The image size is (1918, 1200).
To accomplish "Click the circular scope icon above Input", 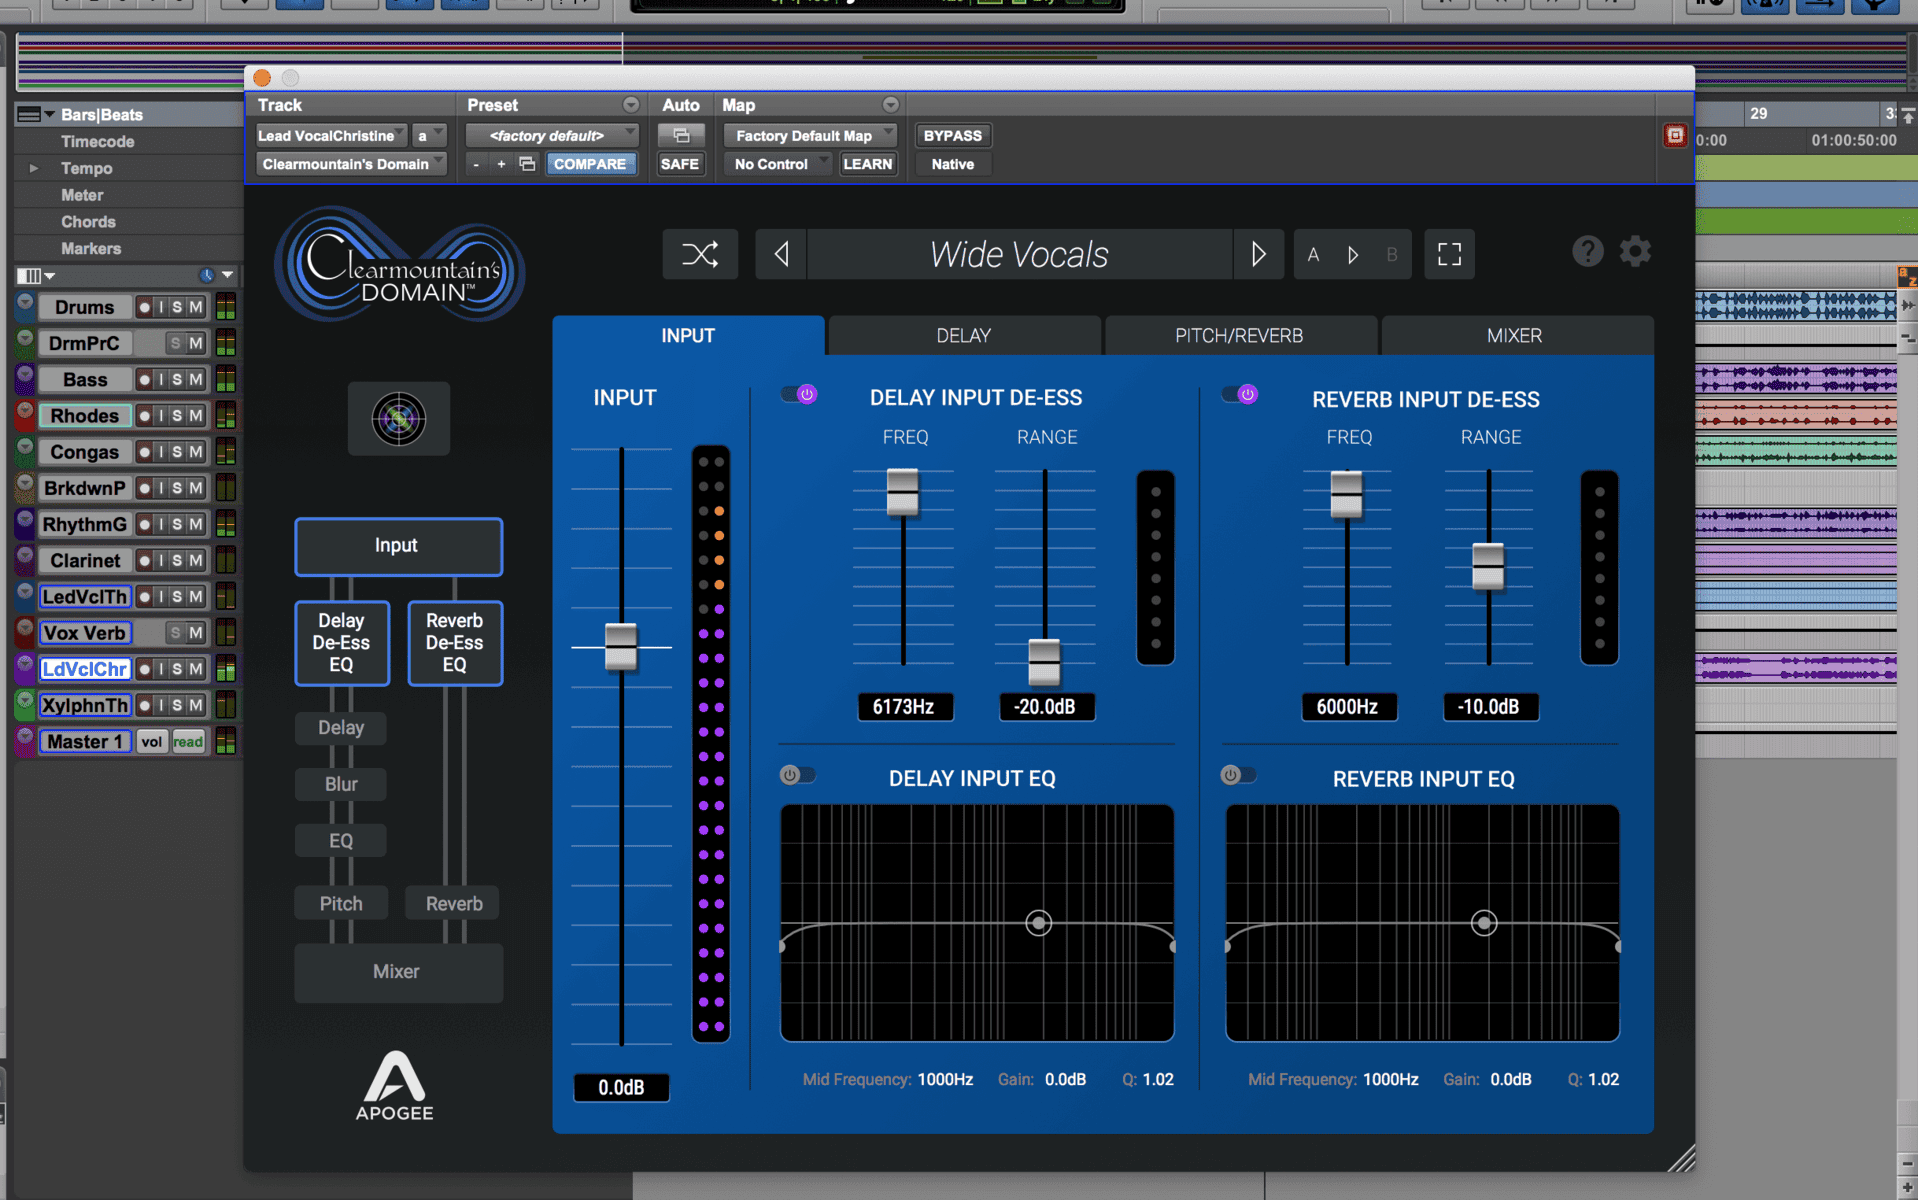I will pyautogui.click(x=399, y=419).
